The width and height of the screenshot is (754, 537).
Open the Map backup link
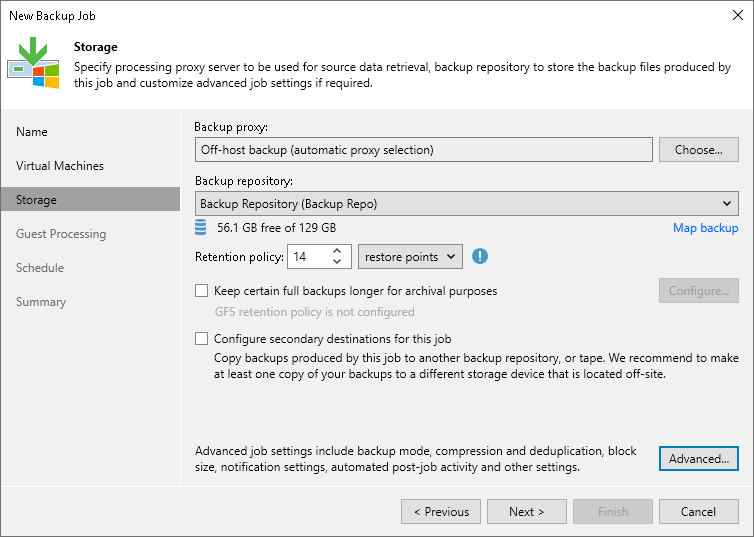705,228
